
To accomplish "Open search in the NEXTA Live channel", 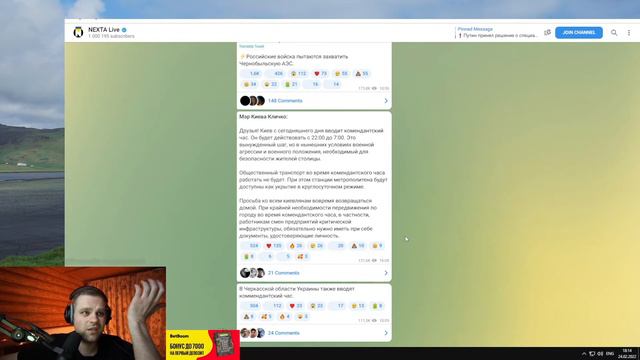I will pyautogui.click(x=614, y=33).
